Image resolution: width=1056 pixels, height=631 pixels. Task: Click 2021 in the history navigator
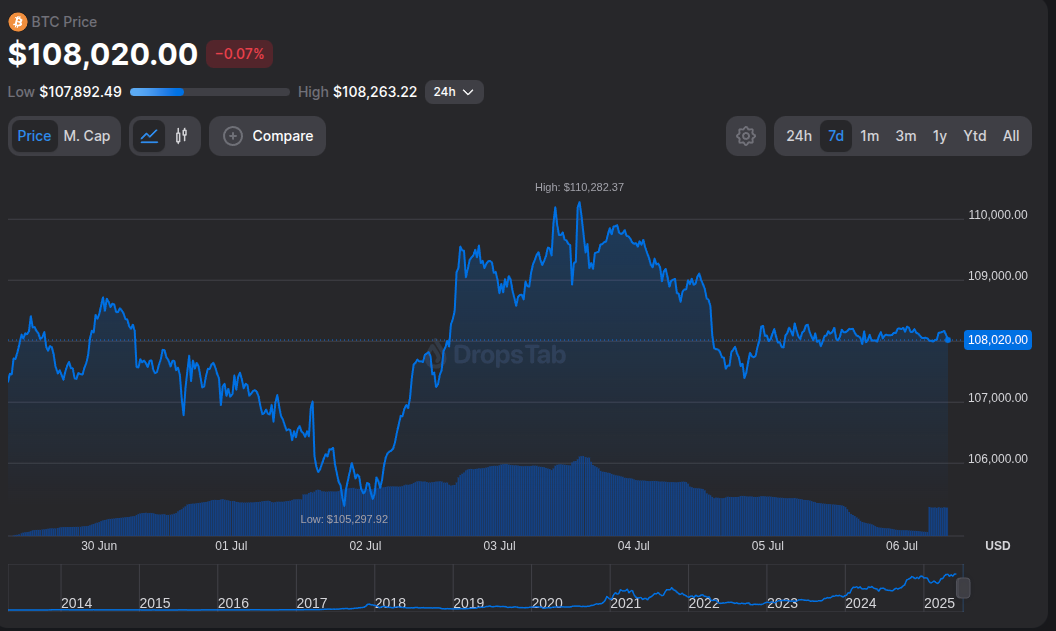click(626, 603)
